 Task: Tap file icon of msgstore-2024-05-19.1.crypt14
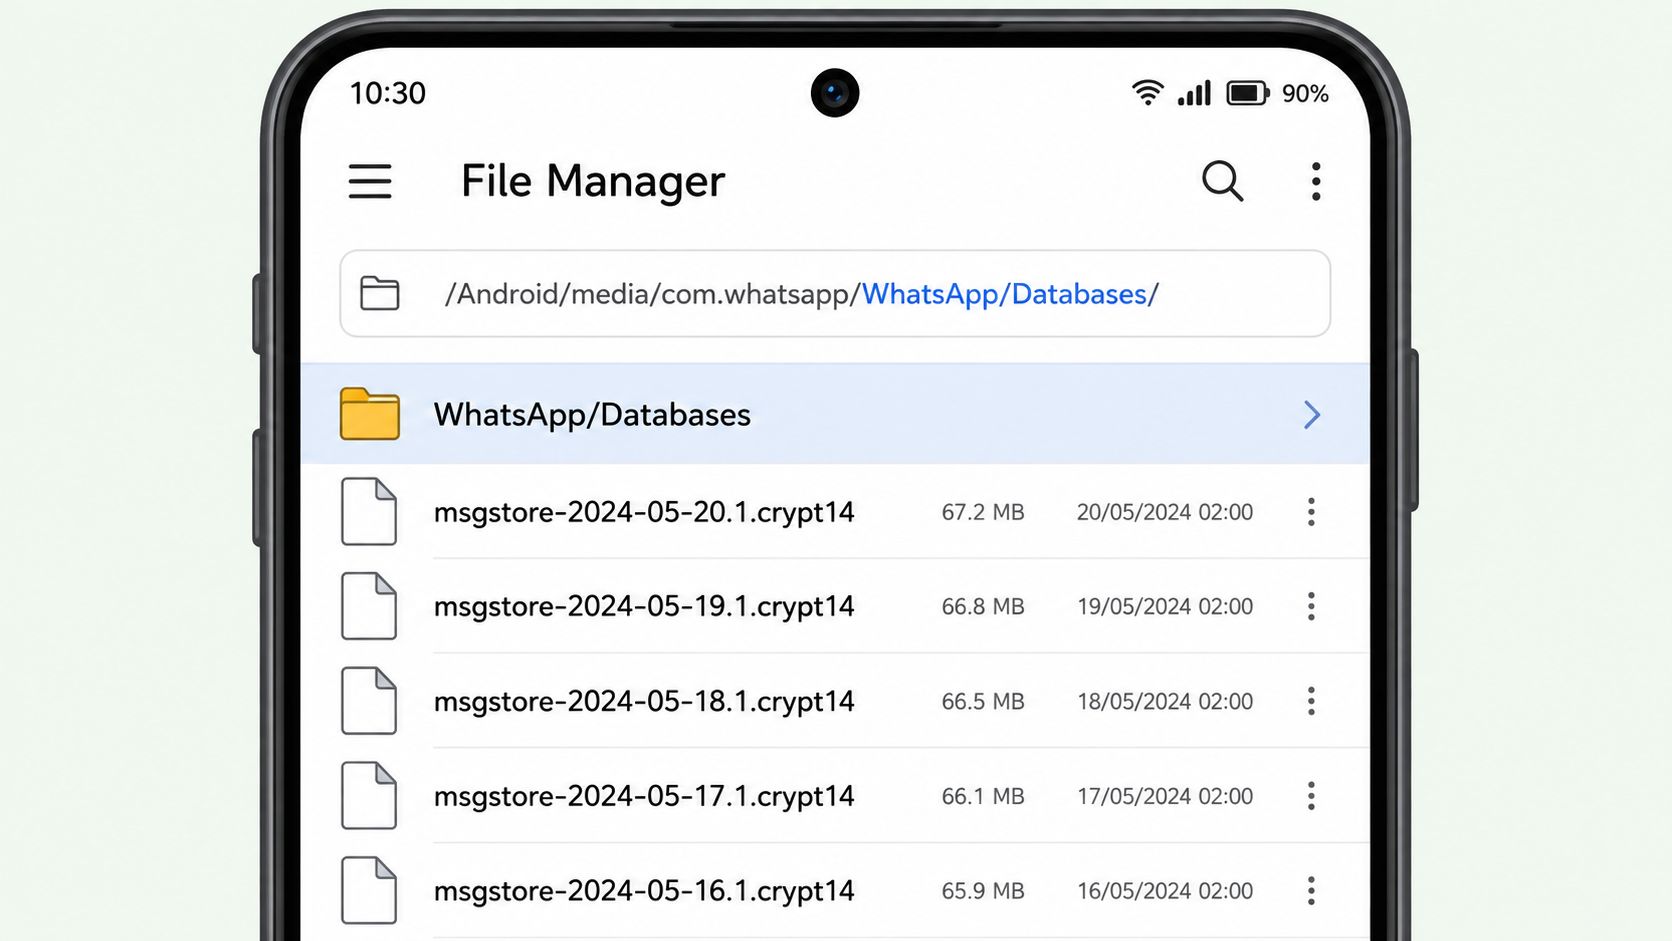click(369, 606)
